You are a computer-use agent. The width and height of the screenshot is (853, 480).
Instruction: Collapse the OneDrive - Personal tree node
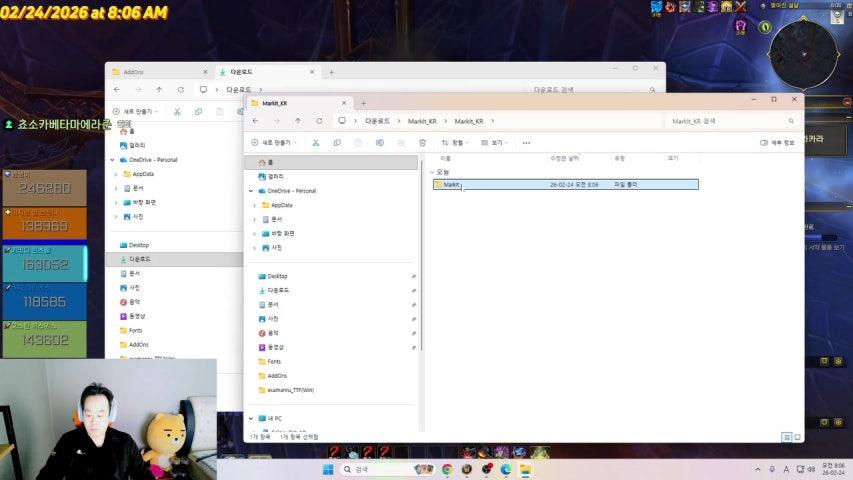[x=251, y=190]
